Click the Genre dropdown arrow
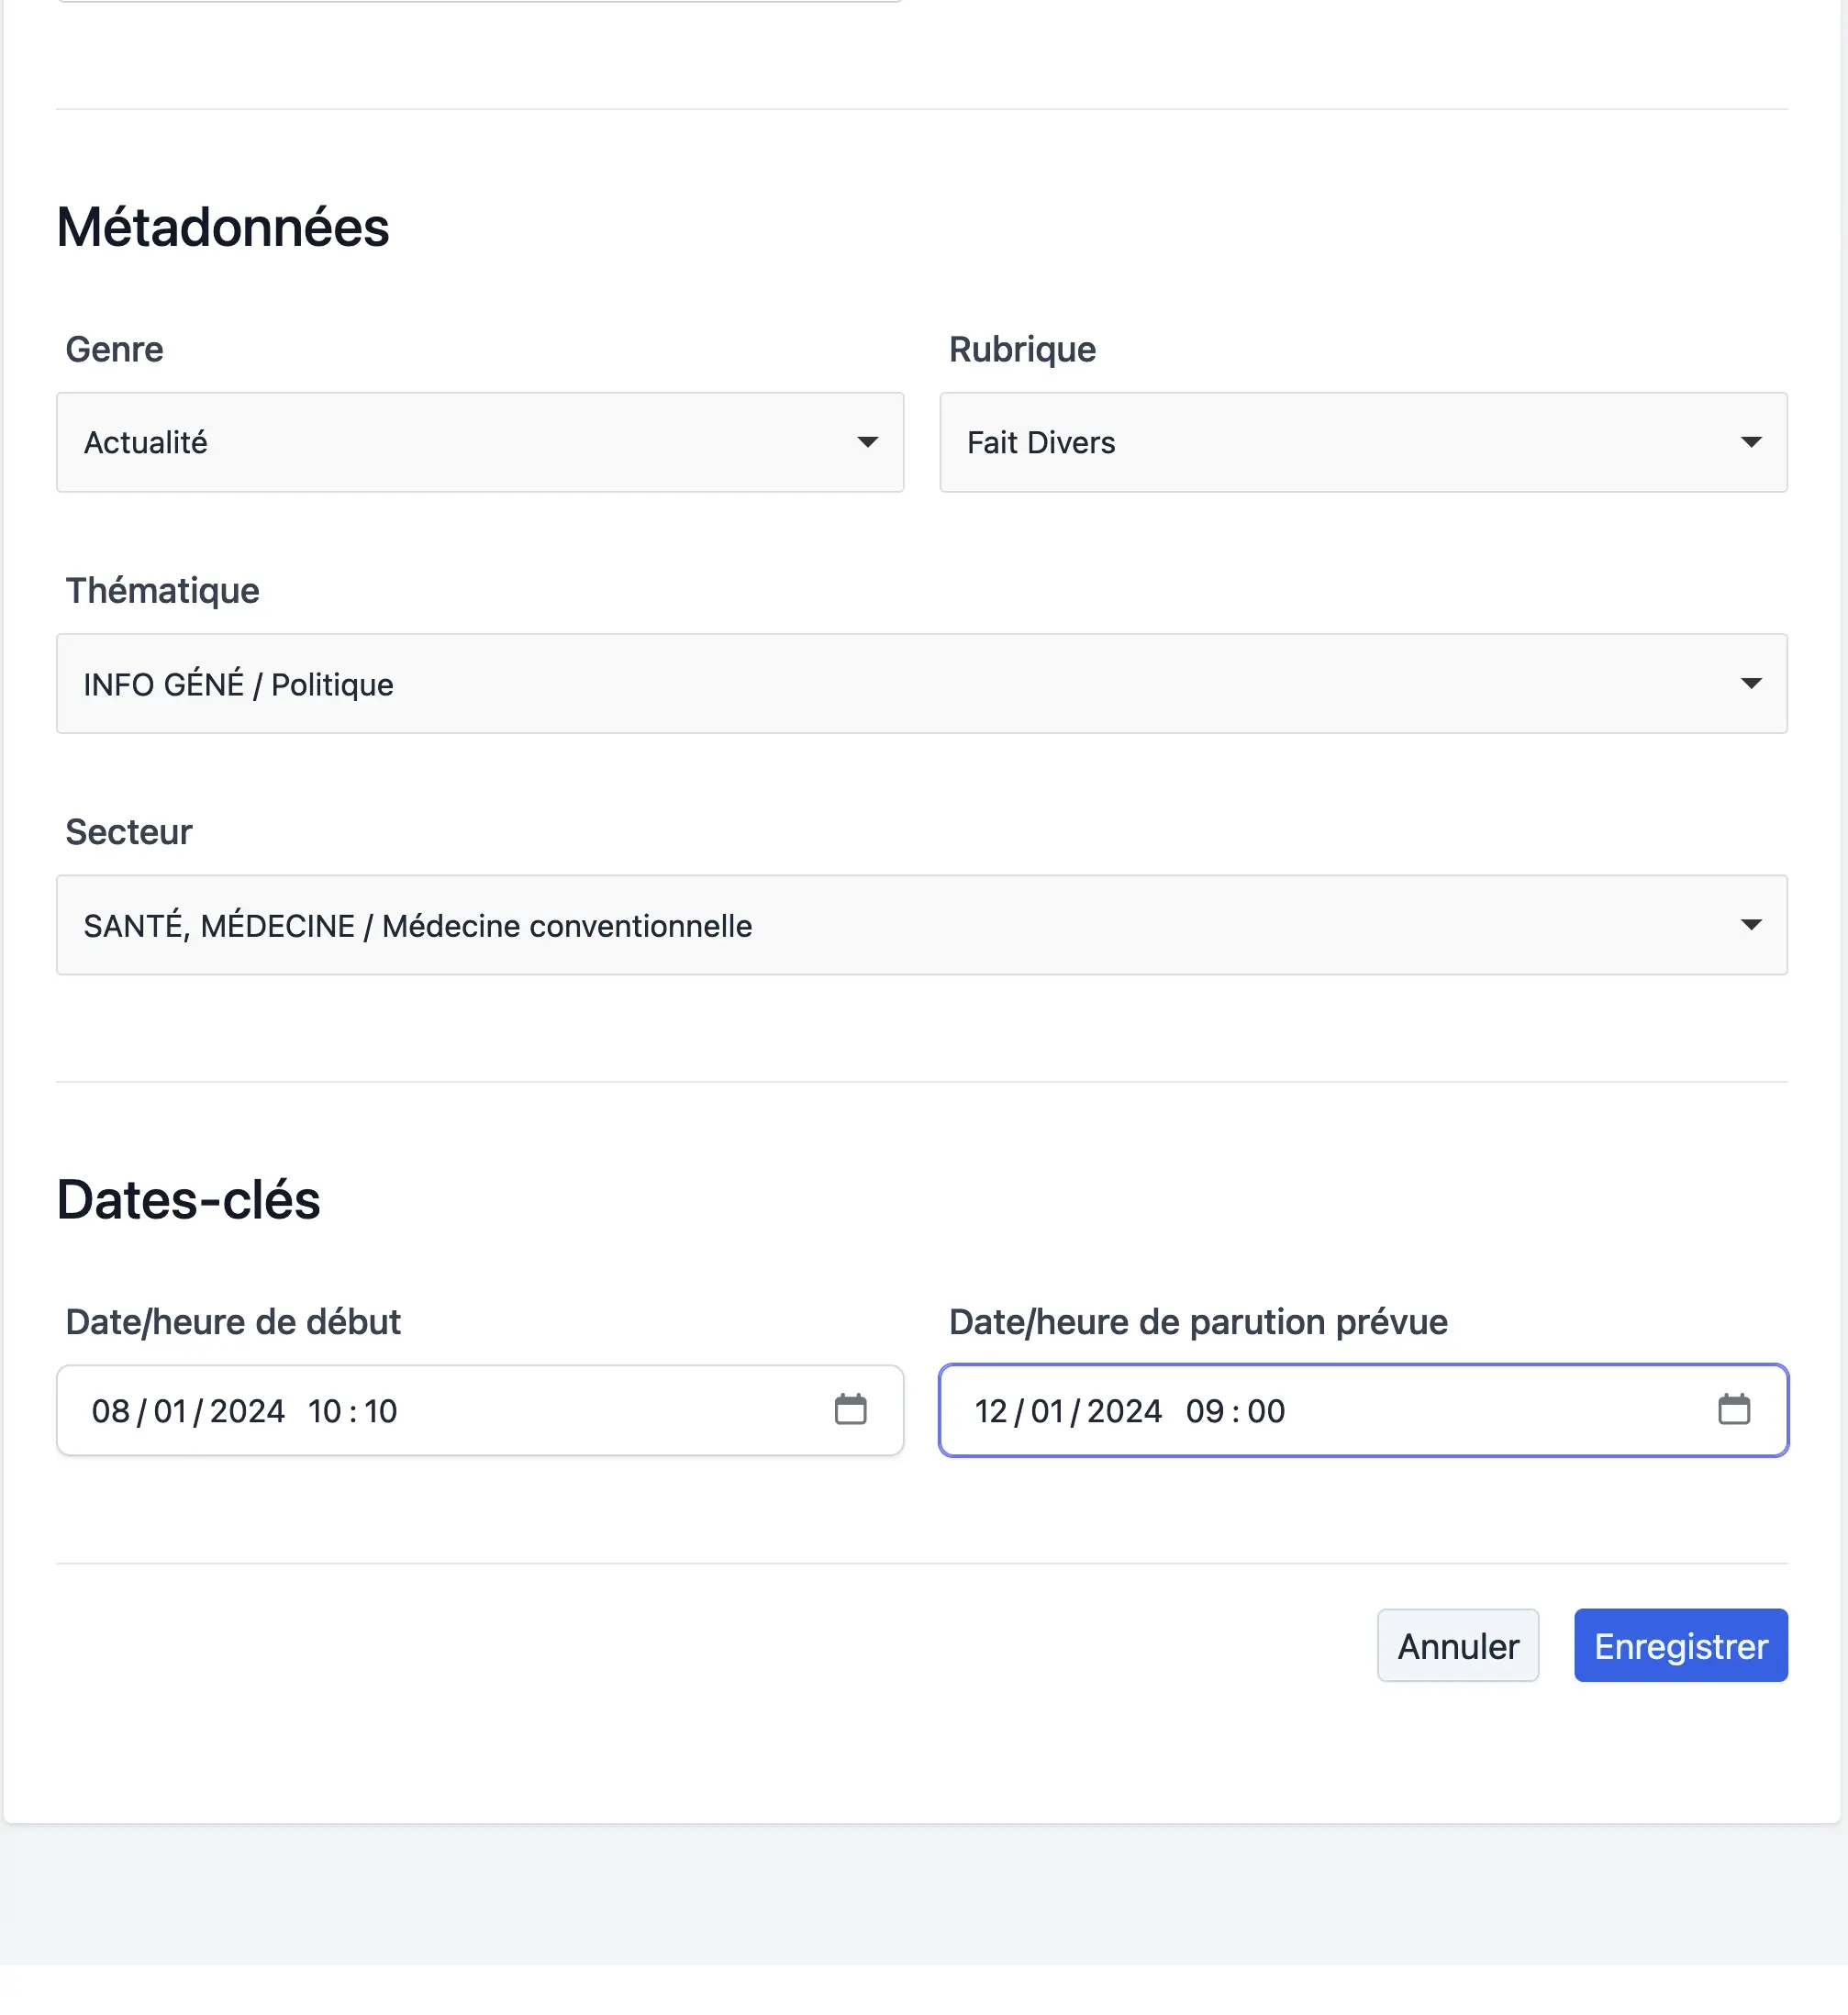This screenshot has height=2015, width=1848. tap(867, 442)
